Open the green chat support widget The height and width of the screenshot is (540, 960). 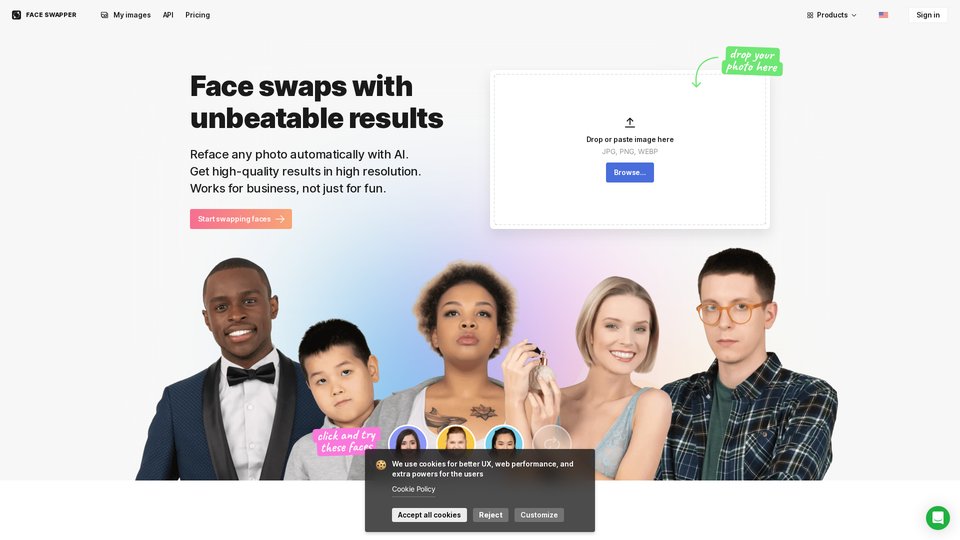click(x=937, y=518)
